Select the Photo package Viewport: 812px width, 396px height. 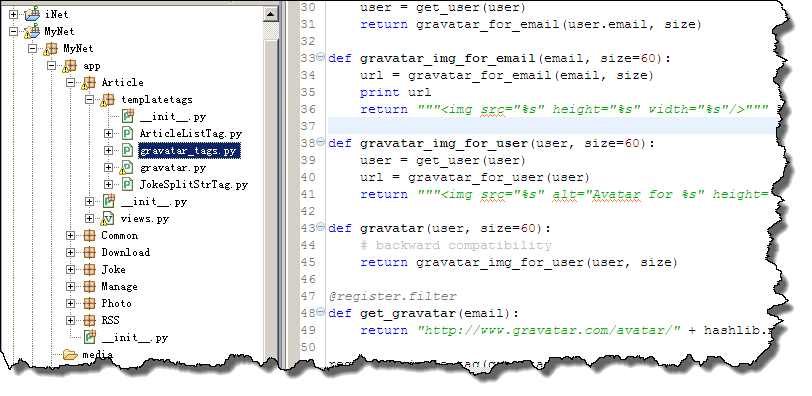117,303
